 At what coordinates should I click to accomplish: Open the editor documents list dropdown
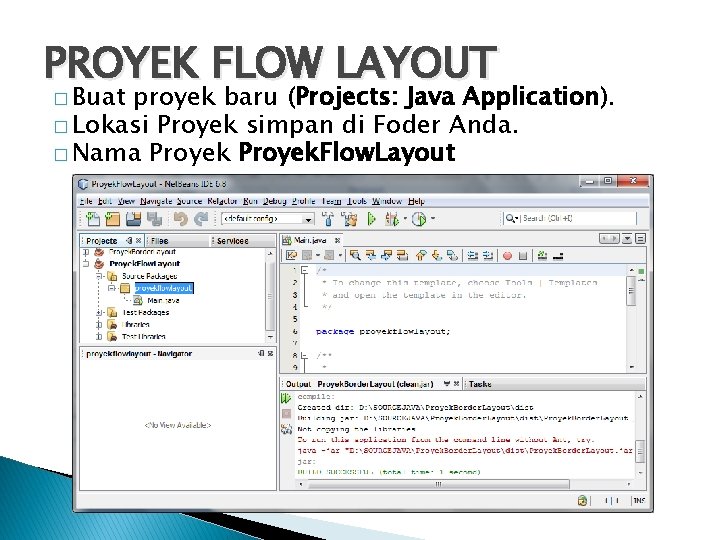click(x=627, y=239)
